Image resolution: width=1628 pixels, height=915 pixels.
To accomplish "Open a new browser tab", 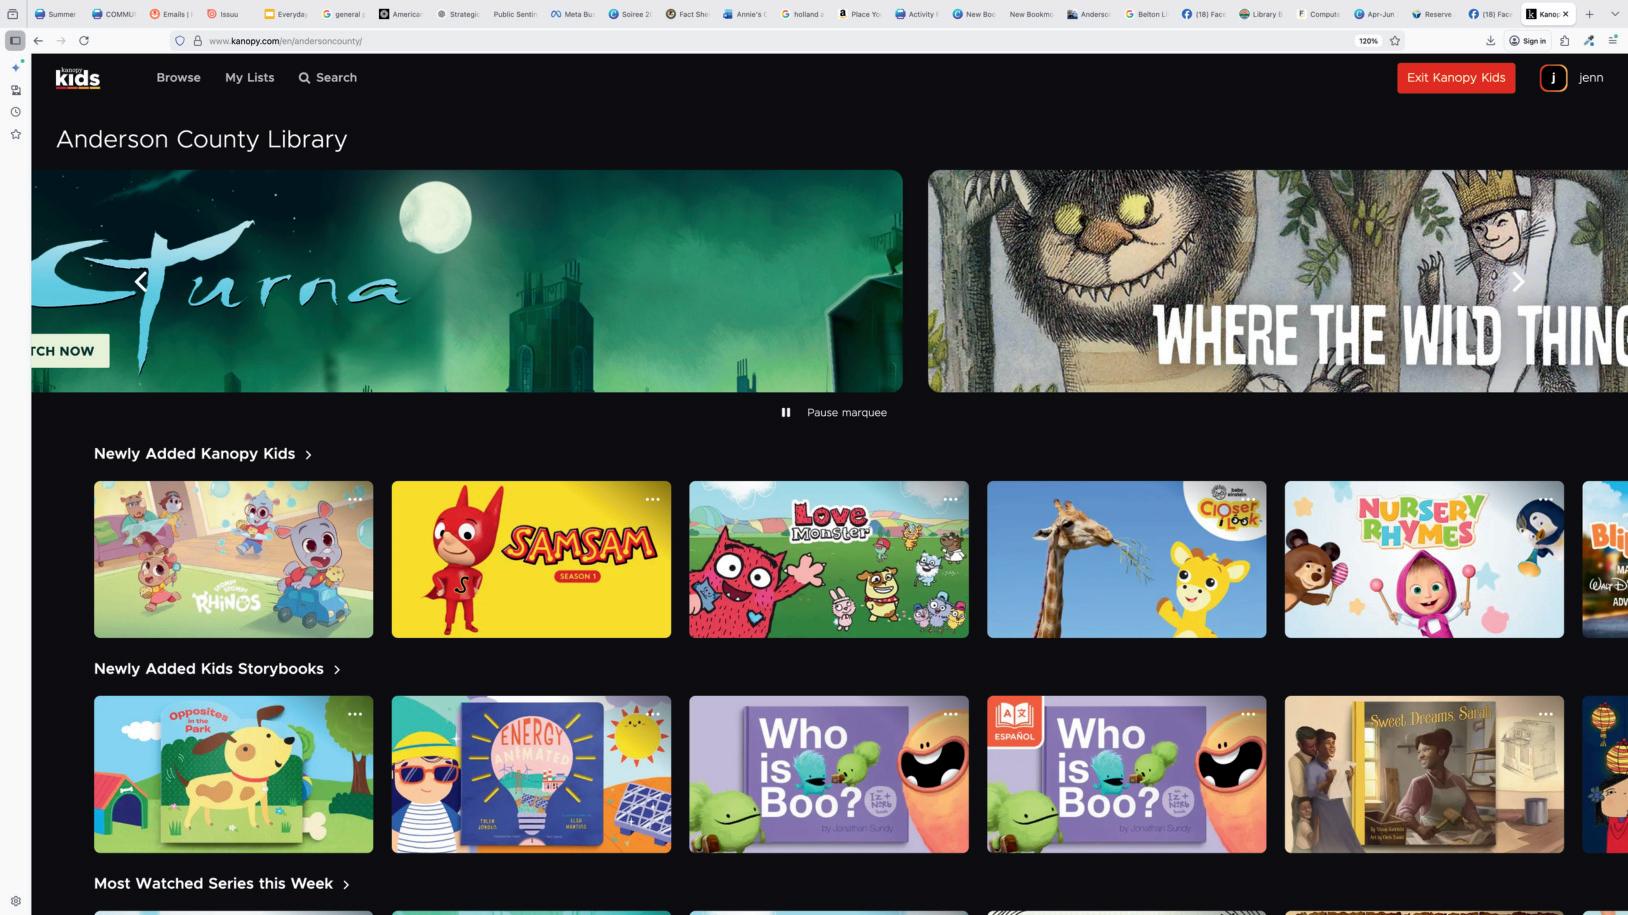I will point(1589,14).
